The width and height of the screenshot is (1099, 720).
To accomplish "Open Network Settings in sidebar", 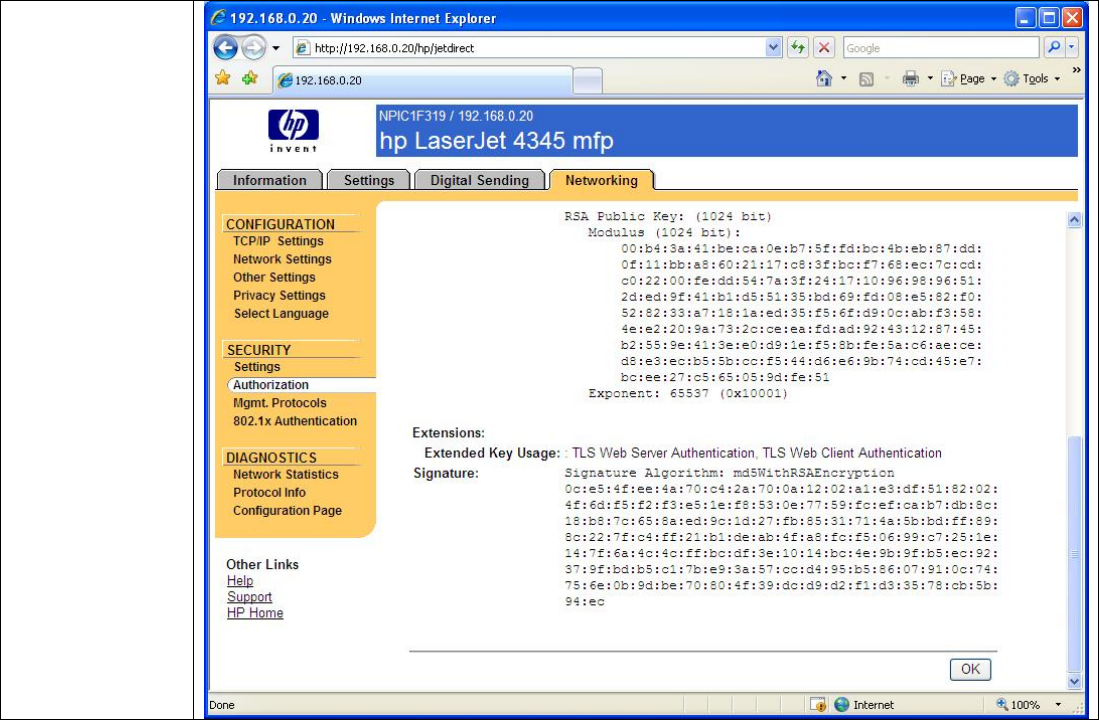I will [282, 259].
